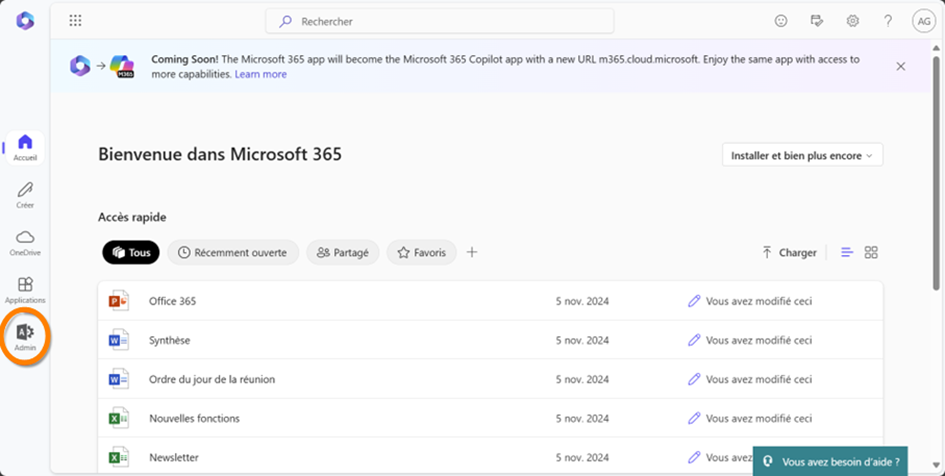Select the Récemment ouverte filter tab
This screenshot has width=945, height=476.
(x=233, y=253)
